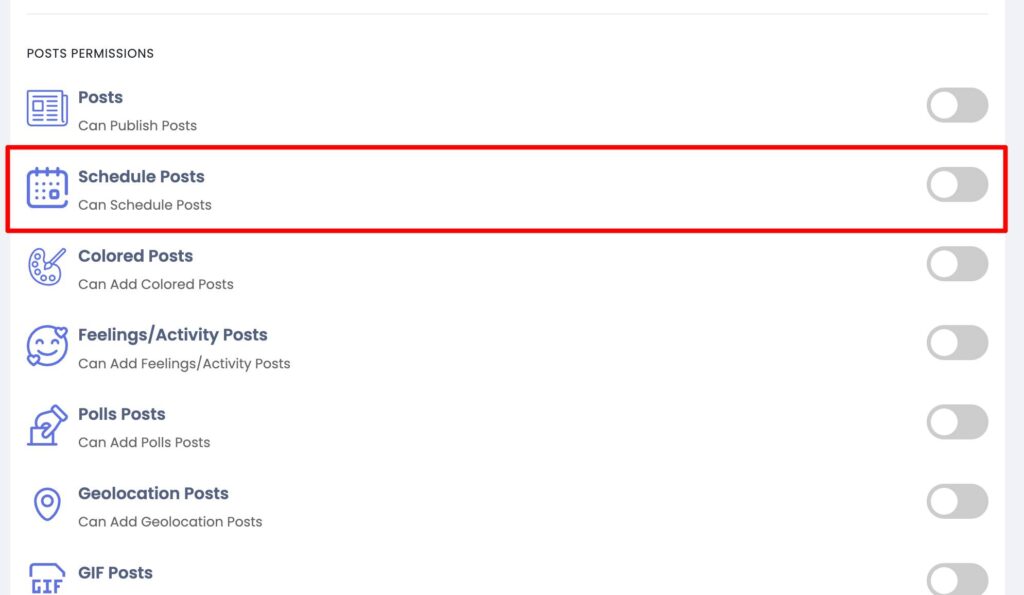Enable the GIF Posts toggle
1024x595 pixels.
point(957,579)
